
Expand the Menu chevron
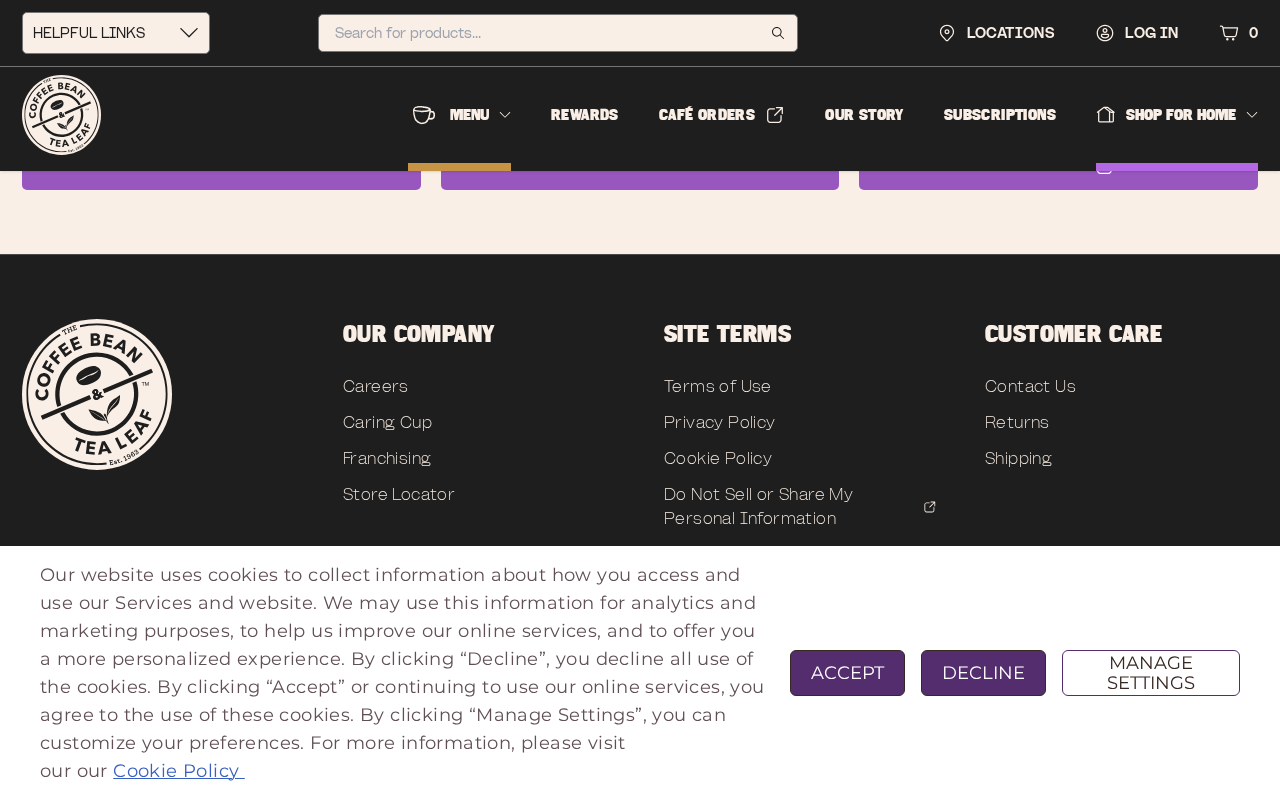coord(505,115)
